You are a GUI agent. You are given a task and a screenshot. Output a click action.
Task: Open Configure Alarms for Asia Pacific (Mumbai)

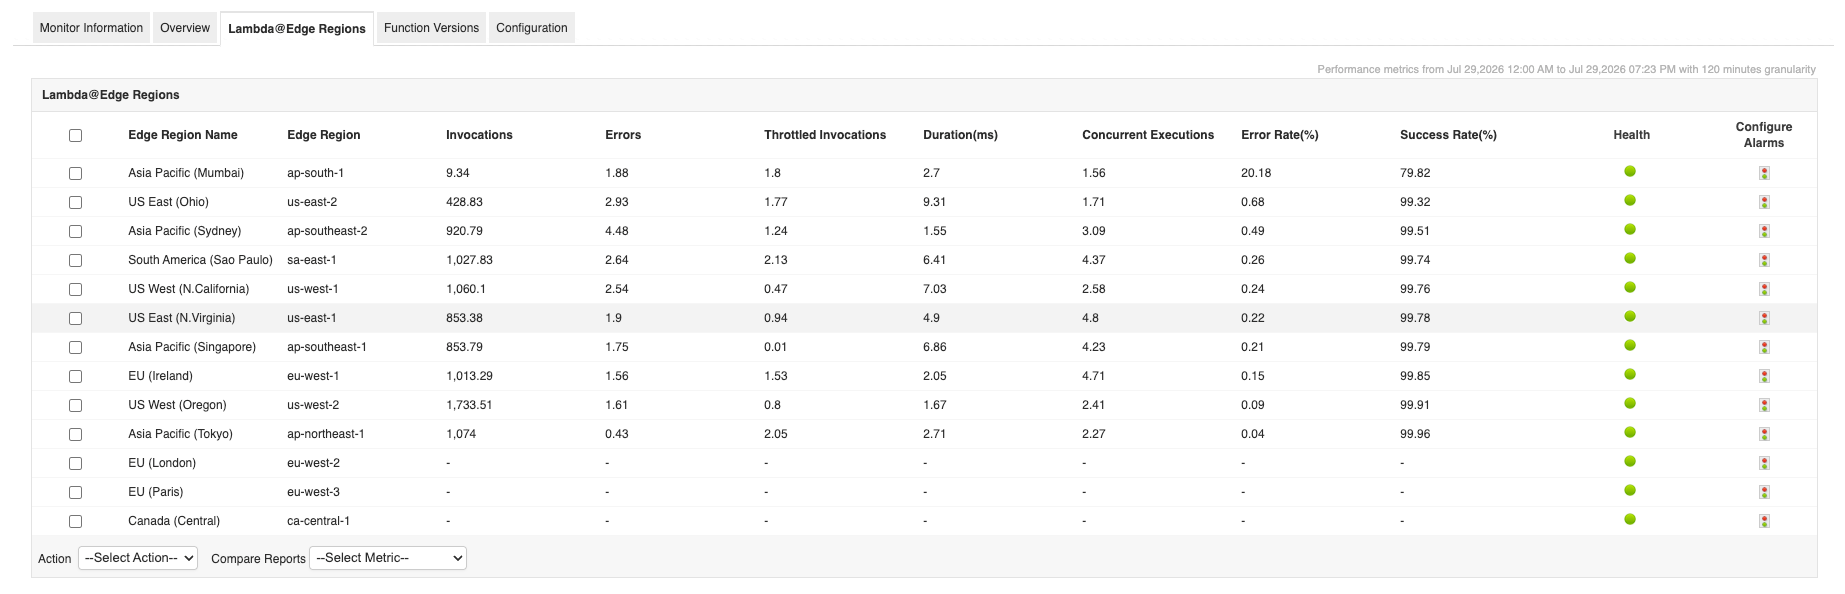[1764, 173]
